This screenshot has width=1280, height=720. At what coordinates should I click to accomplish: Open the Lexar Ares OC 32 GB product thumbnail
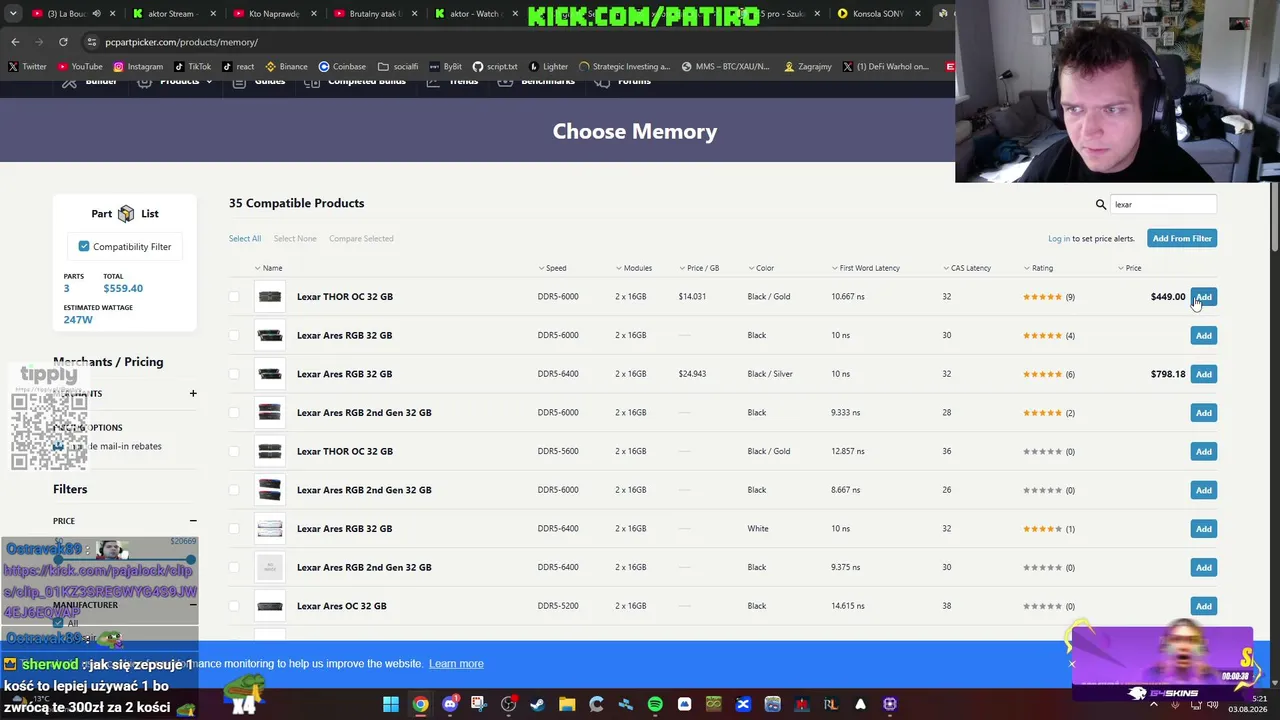click(x=270, y=606)
